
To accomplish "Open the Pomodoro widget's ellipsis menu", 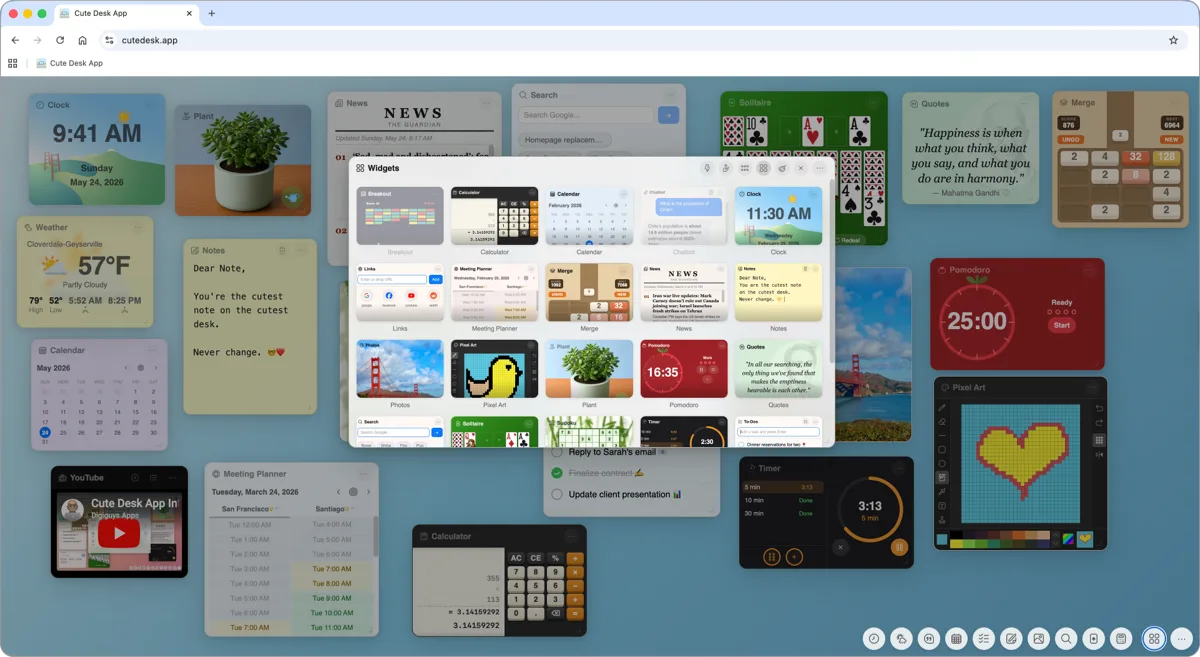I will coord(1089,270).
